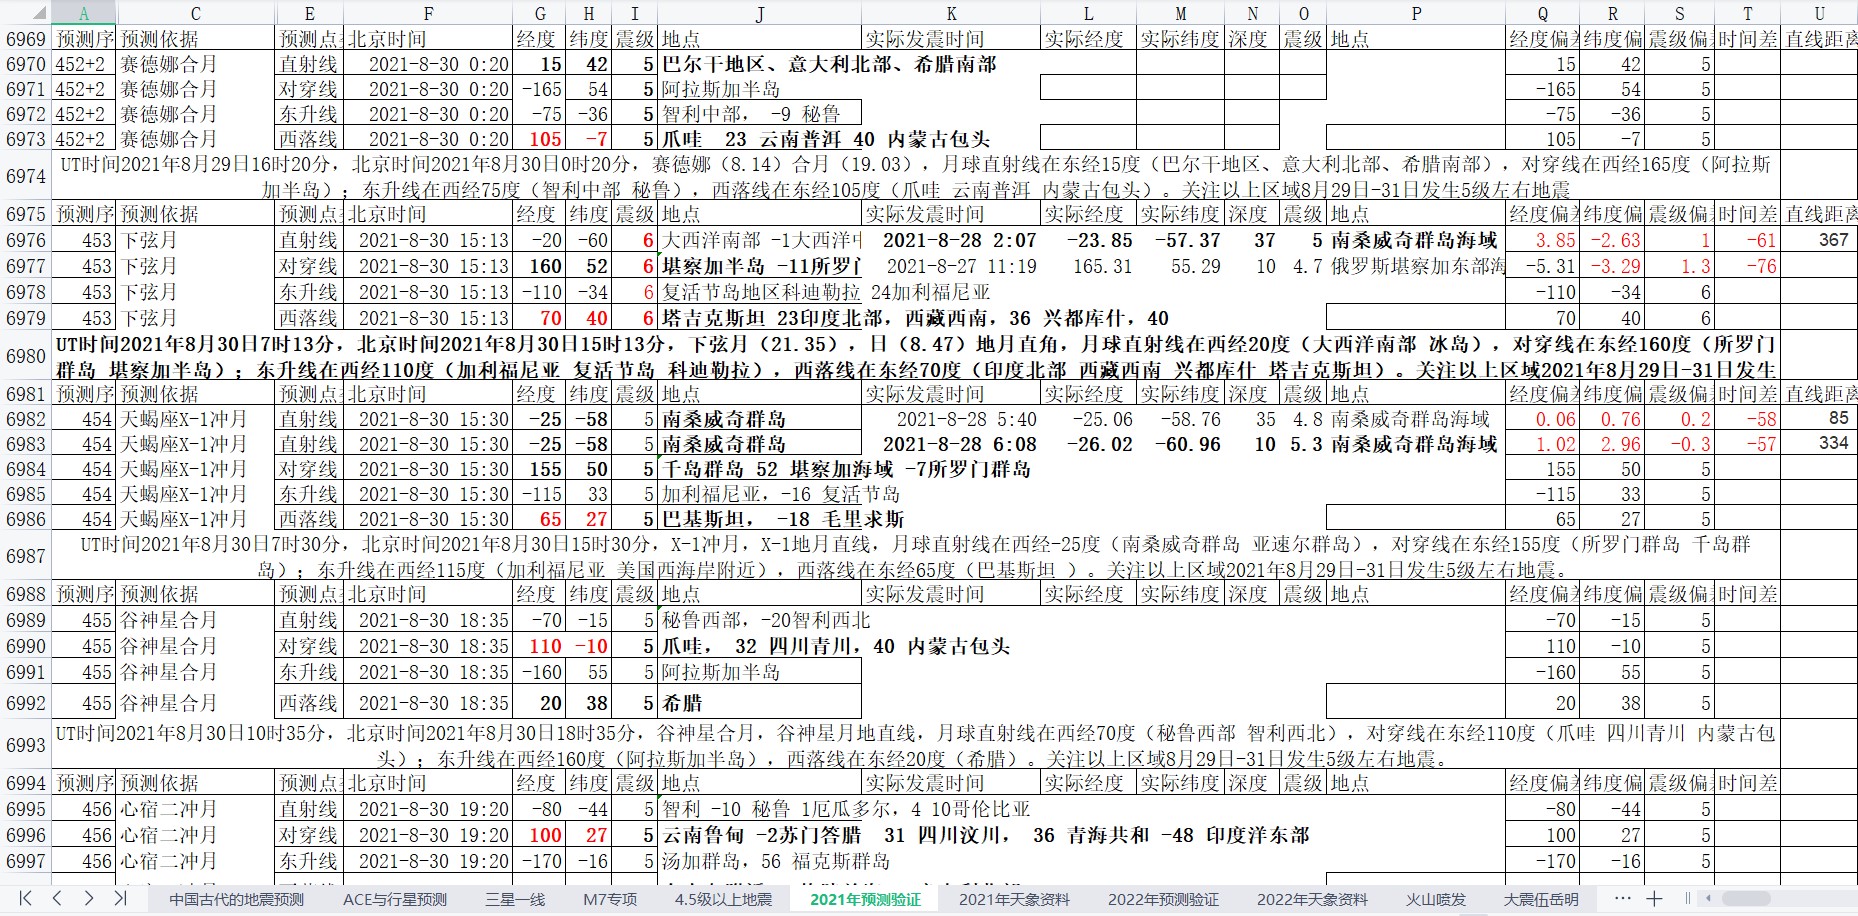Select column J header
Screen dimensions: 1858x916
pyautogui.click(x=760, y=13)
